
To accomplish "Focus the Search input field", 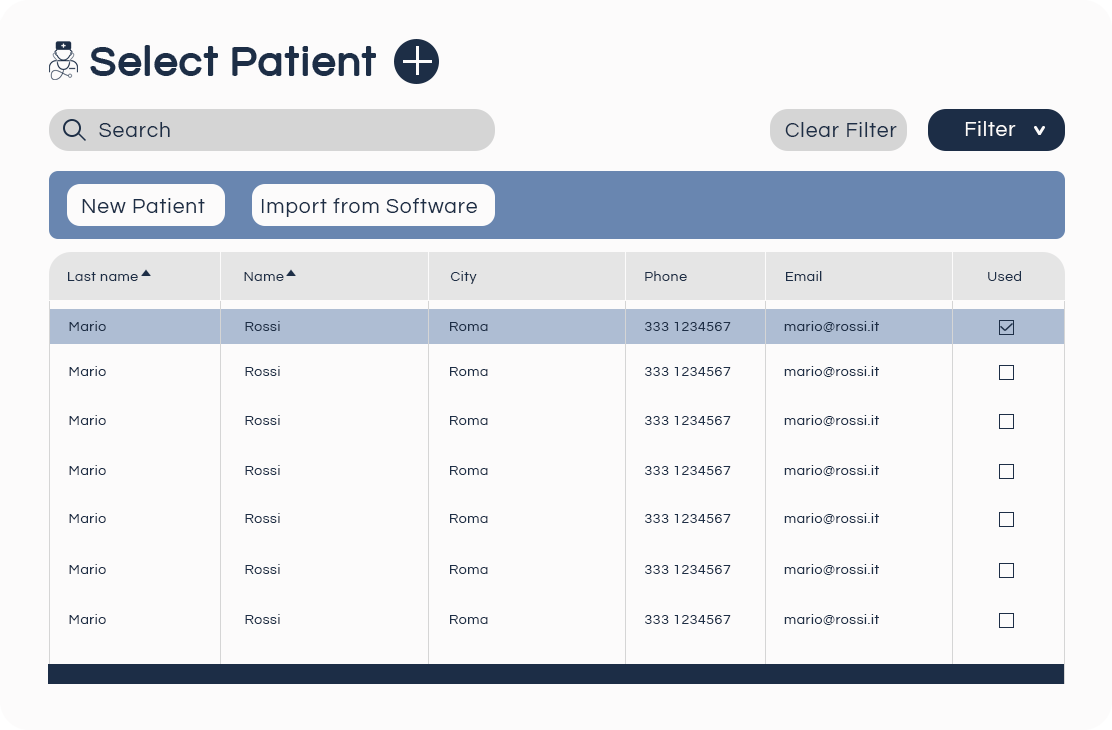I will [x=290, y=130].
